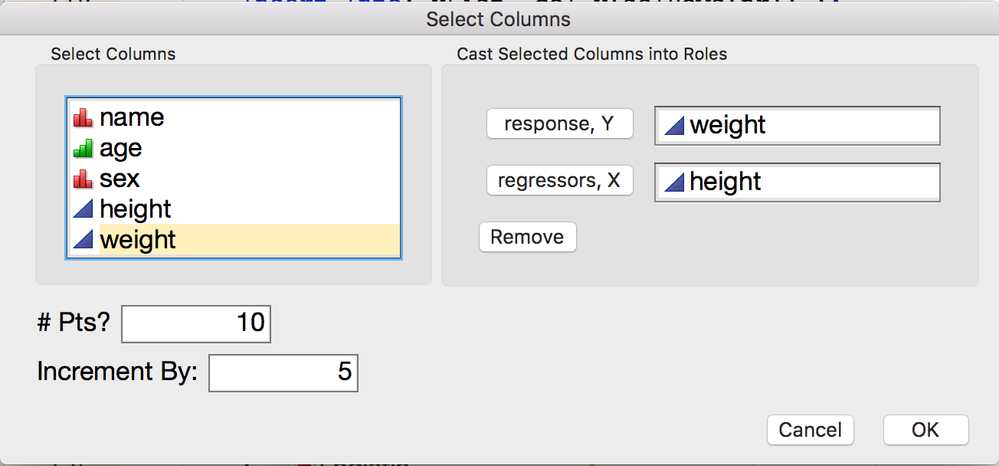Click the blue continuous icon beside height in list
Screen dimensions: 999x466
[83, 209]
